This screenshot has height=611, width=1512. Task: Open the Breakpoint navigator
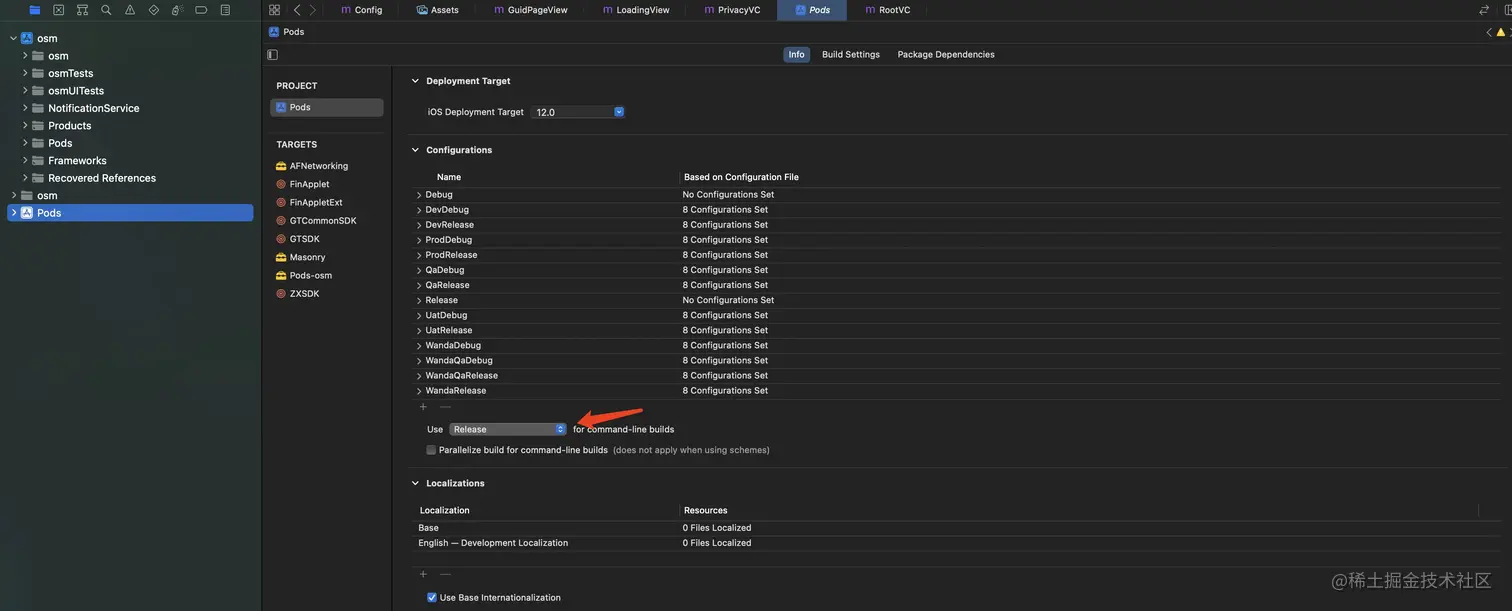(201, 10)
